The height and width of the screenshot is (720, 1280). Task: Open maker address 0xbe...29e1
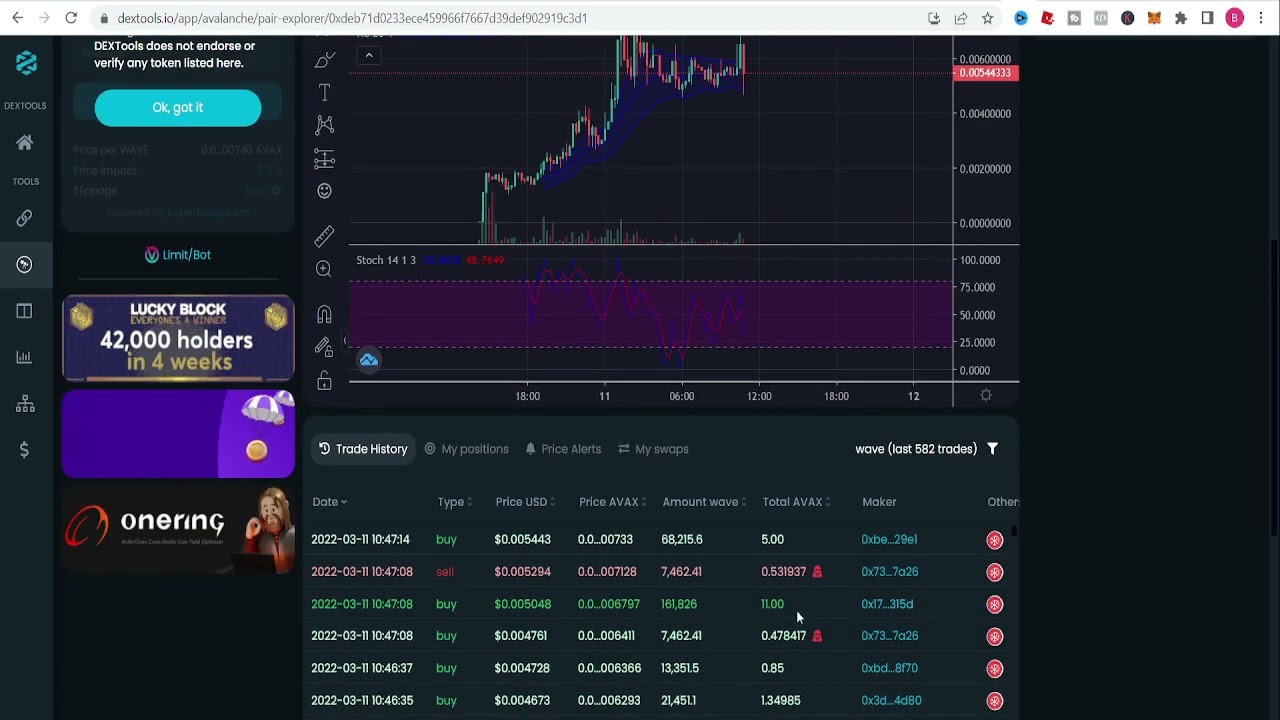pos(889,540)
